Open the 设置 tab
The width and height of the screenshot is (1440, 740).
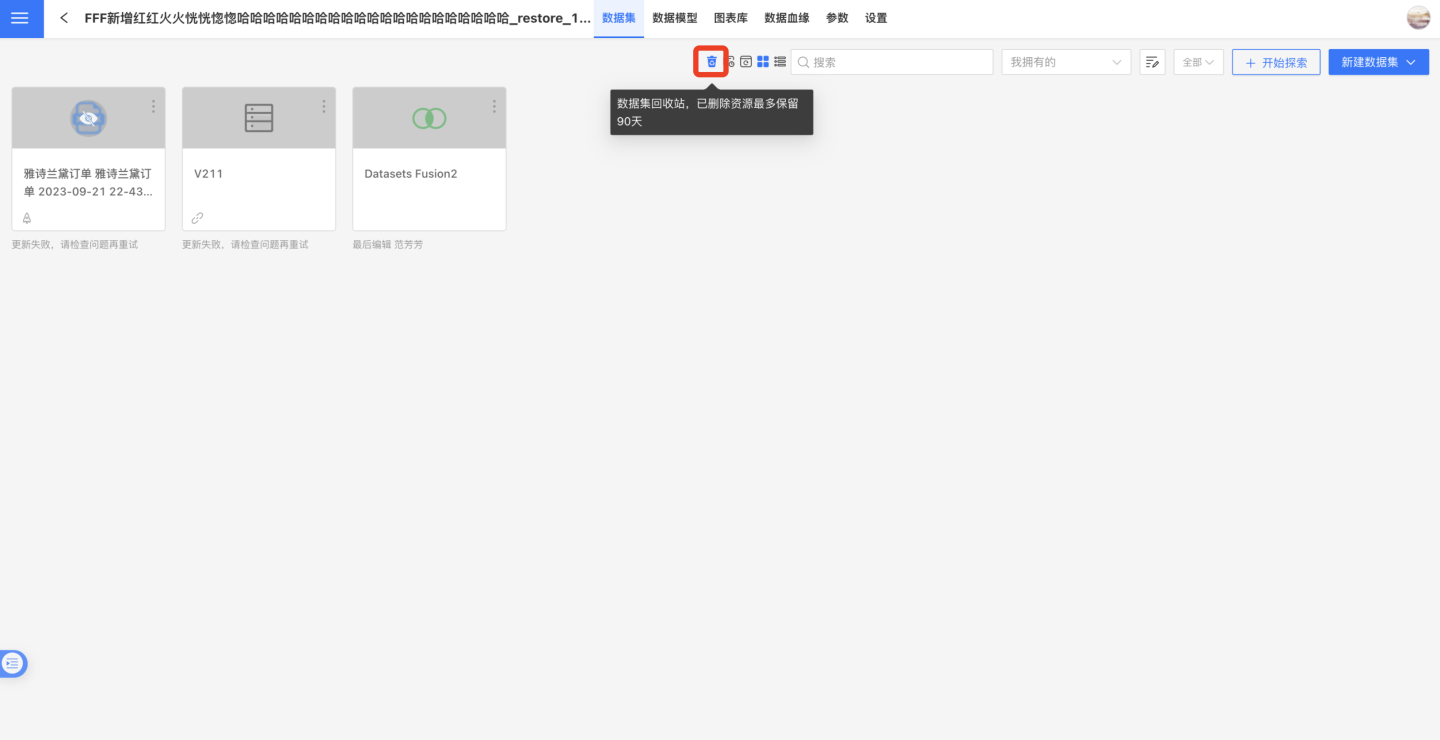tap(876, 18)
